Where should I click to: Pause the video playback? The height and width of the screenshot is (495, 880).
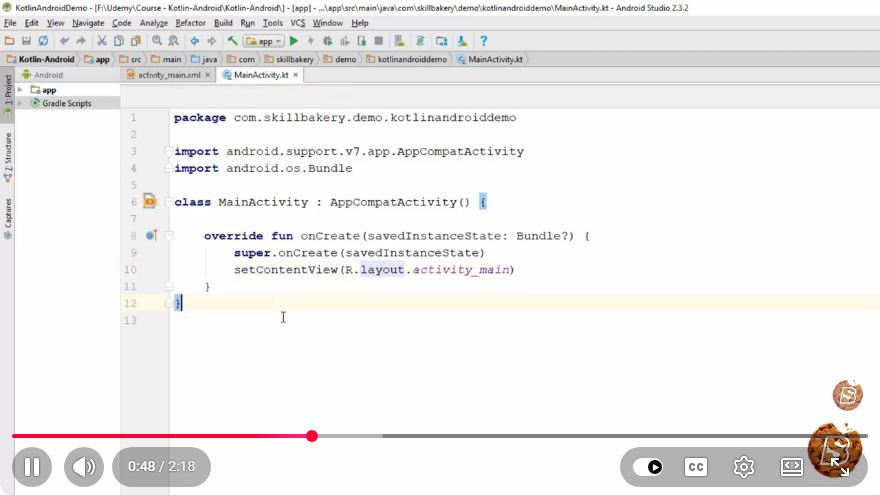32,466
